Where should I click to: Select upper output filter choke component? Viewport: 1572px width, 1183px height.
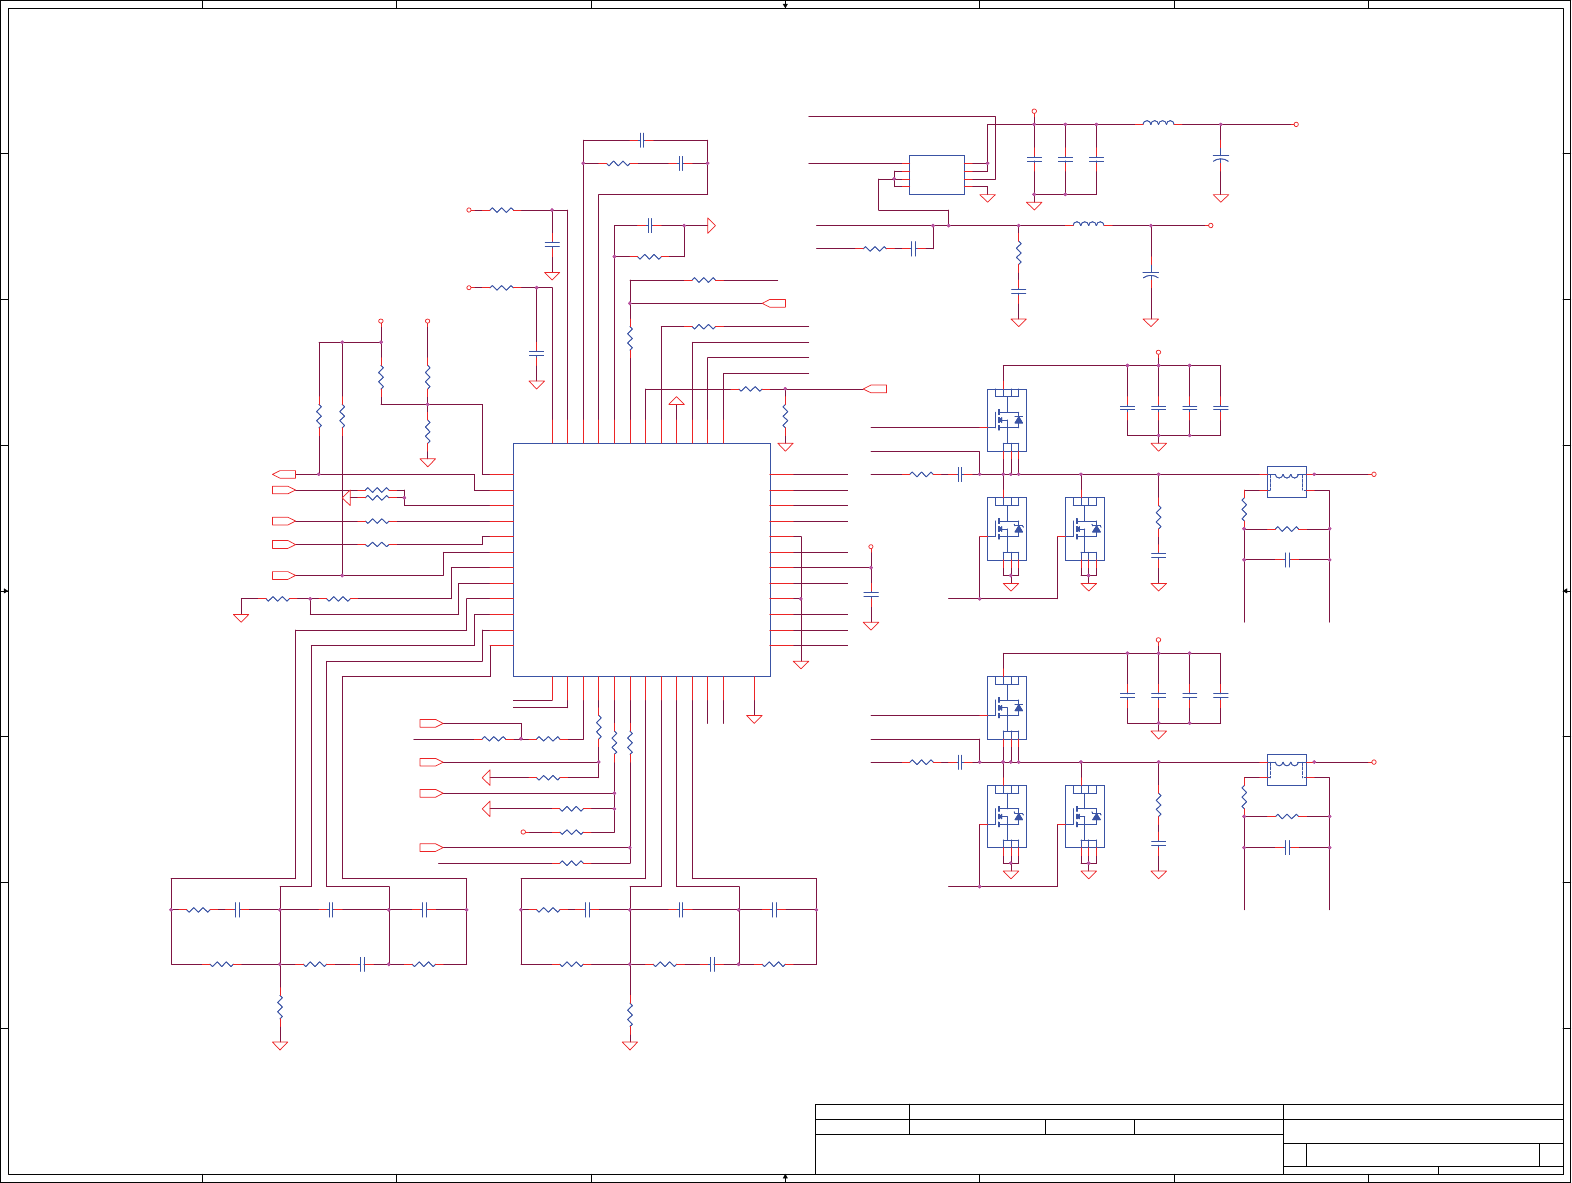click(x=1287, y=481)
